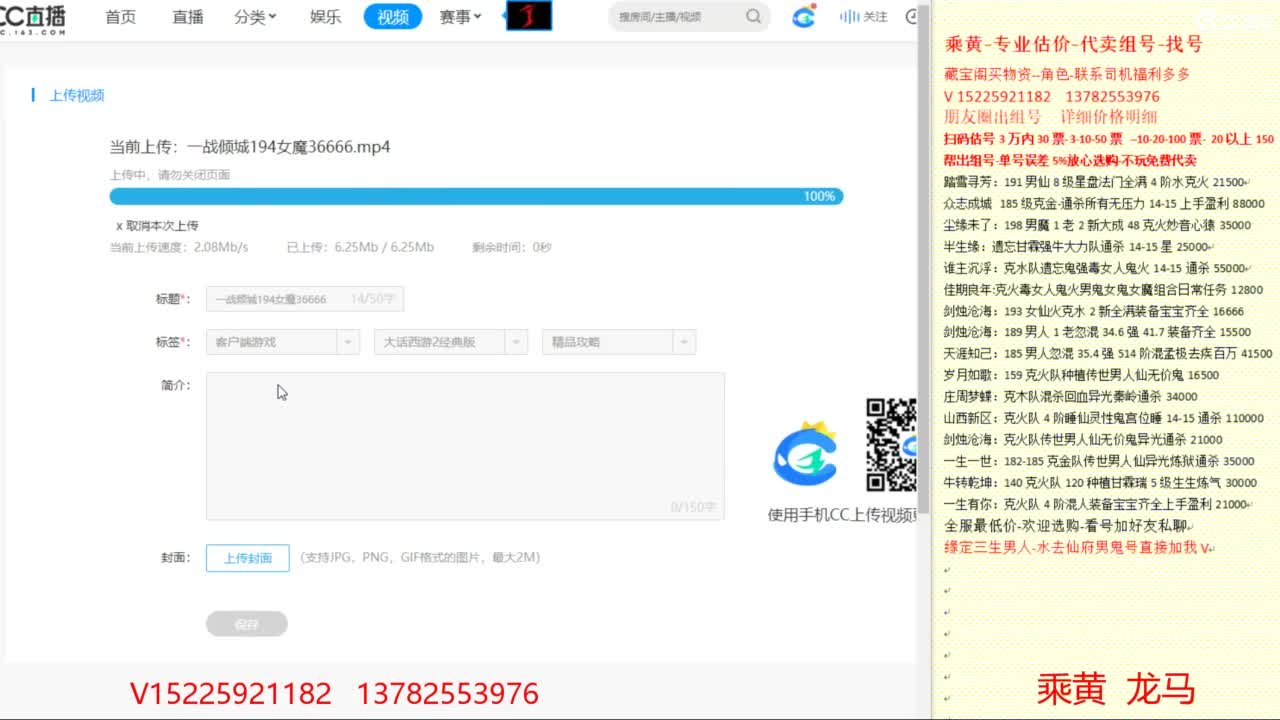This screenshot has height=720, width=1280.
Task: Click the listing 一生一世 35000
Action: click(x=1099, y=461)
